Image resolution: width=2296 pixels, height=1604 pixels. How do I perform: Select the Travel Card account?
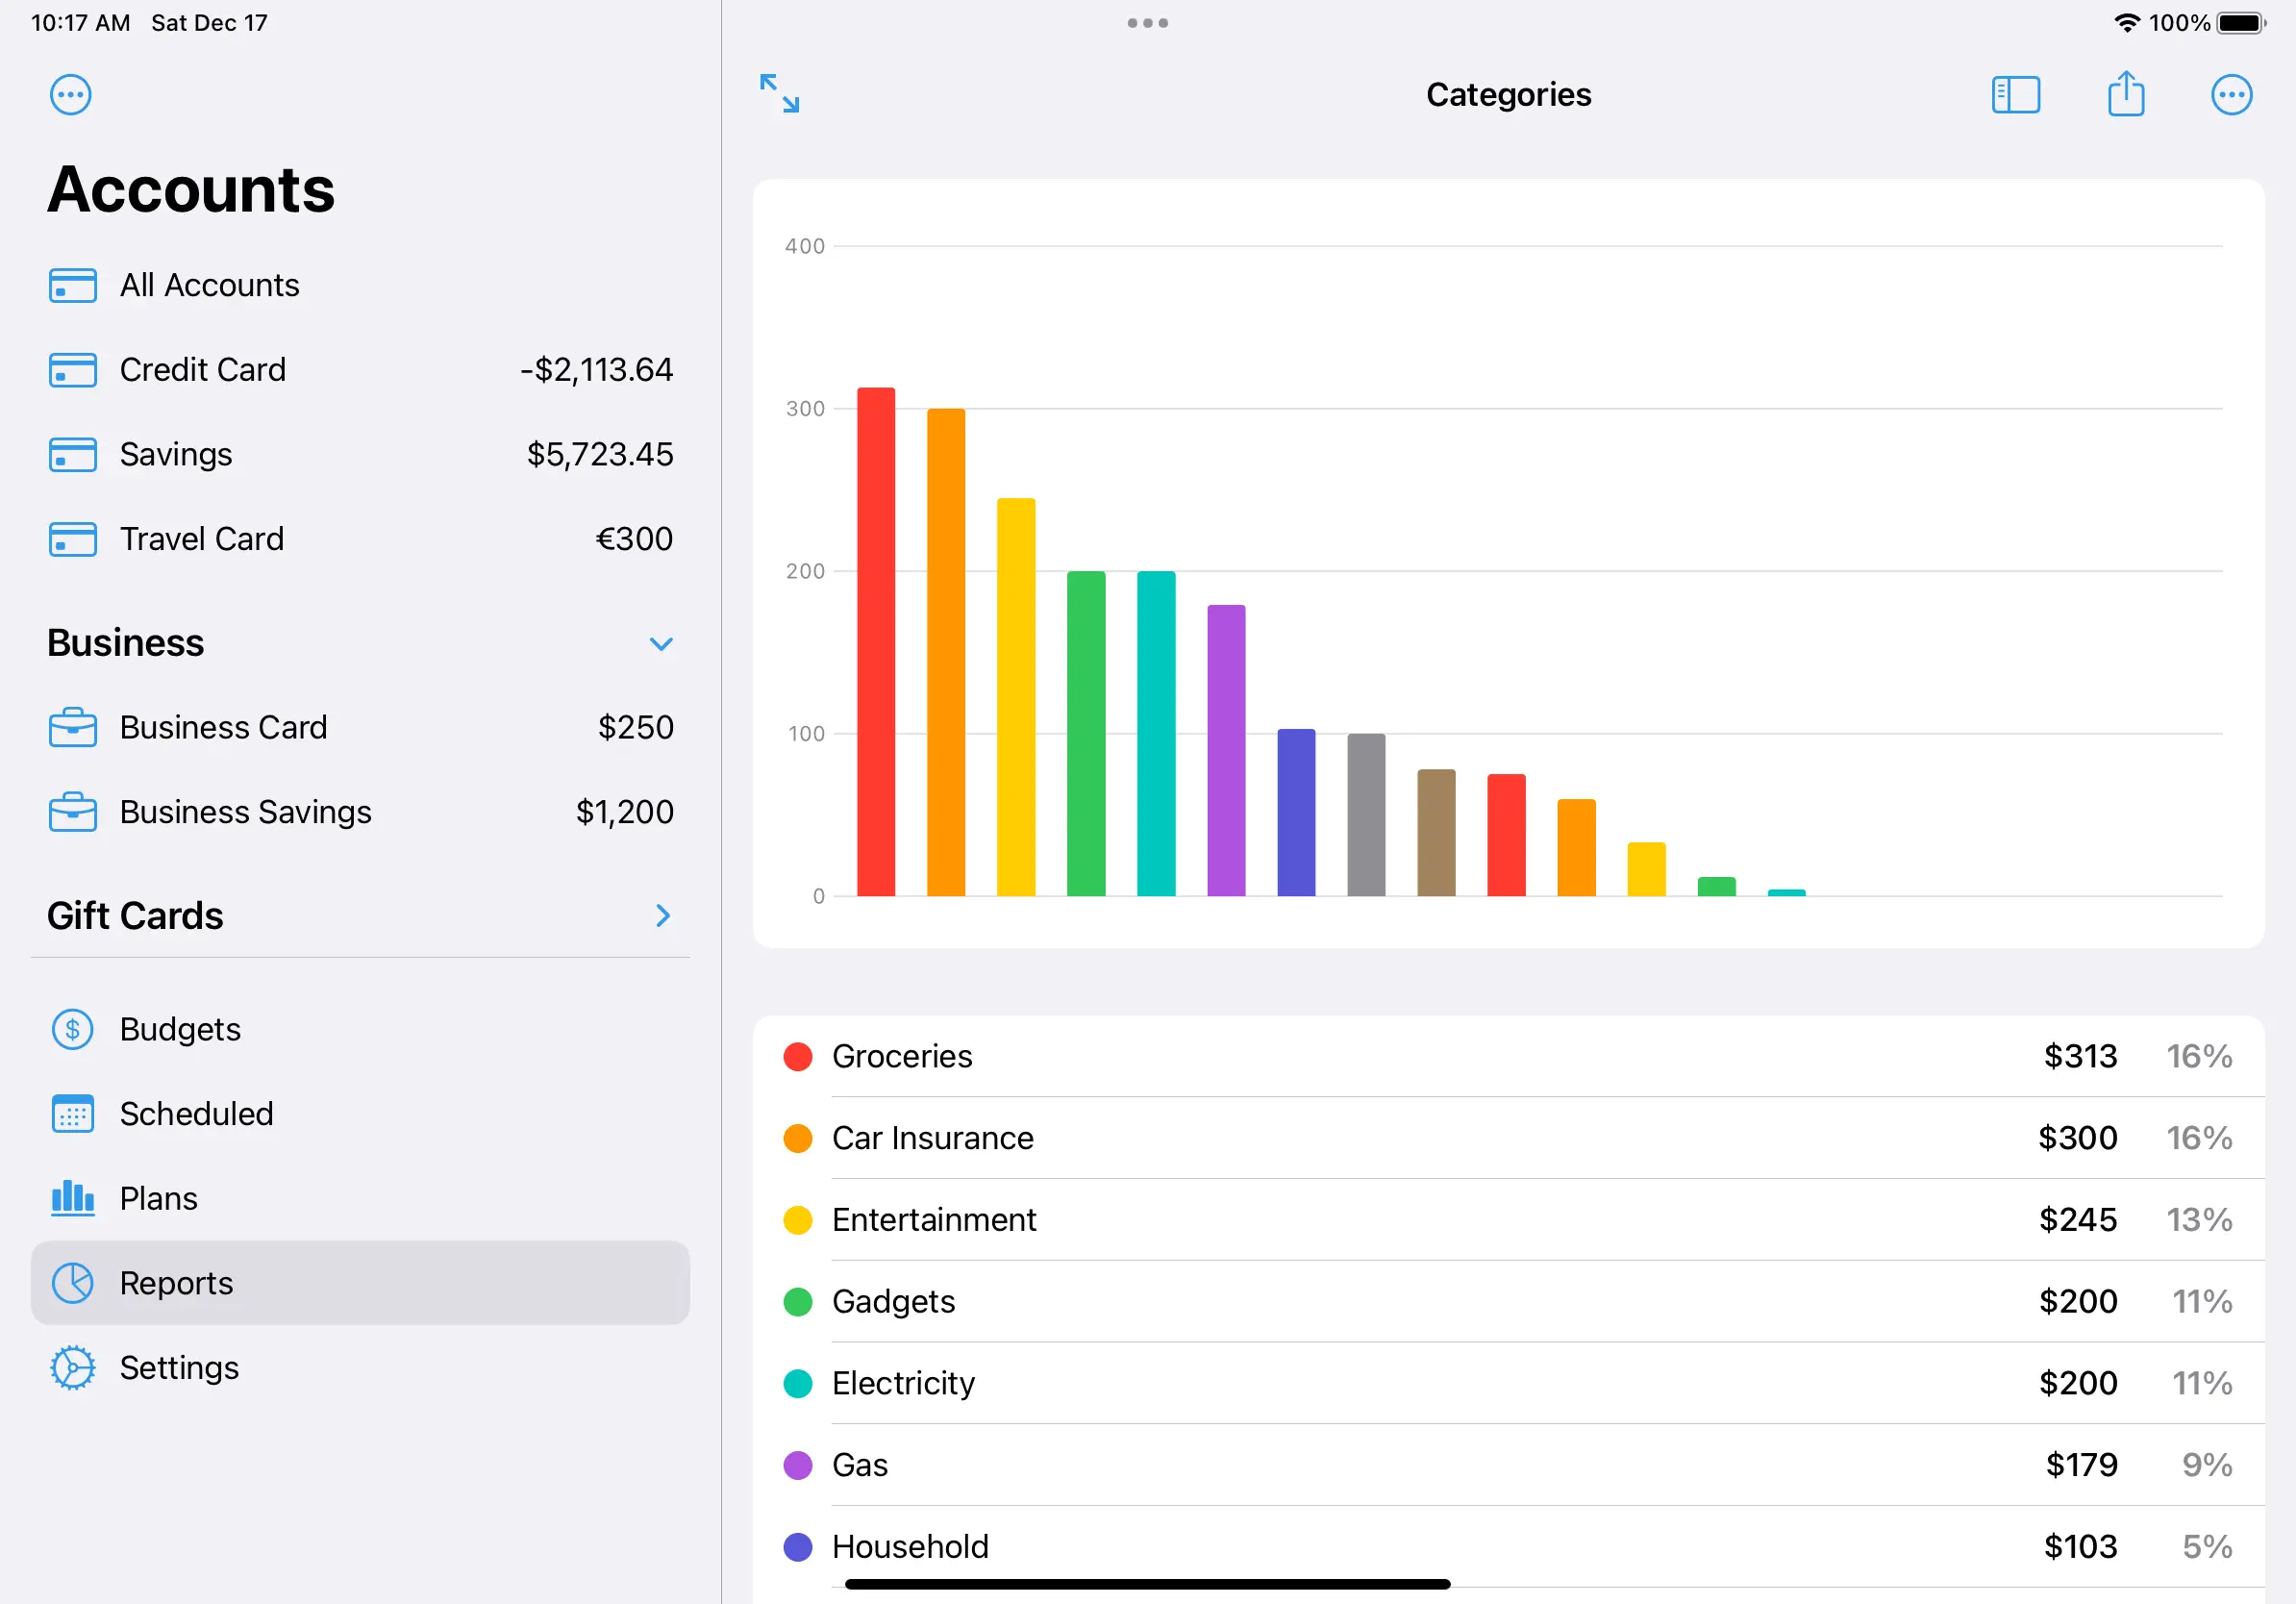360,539
